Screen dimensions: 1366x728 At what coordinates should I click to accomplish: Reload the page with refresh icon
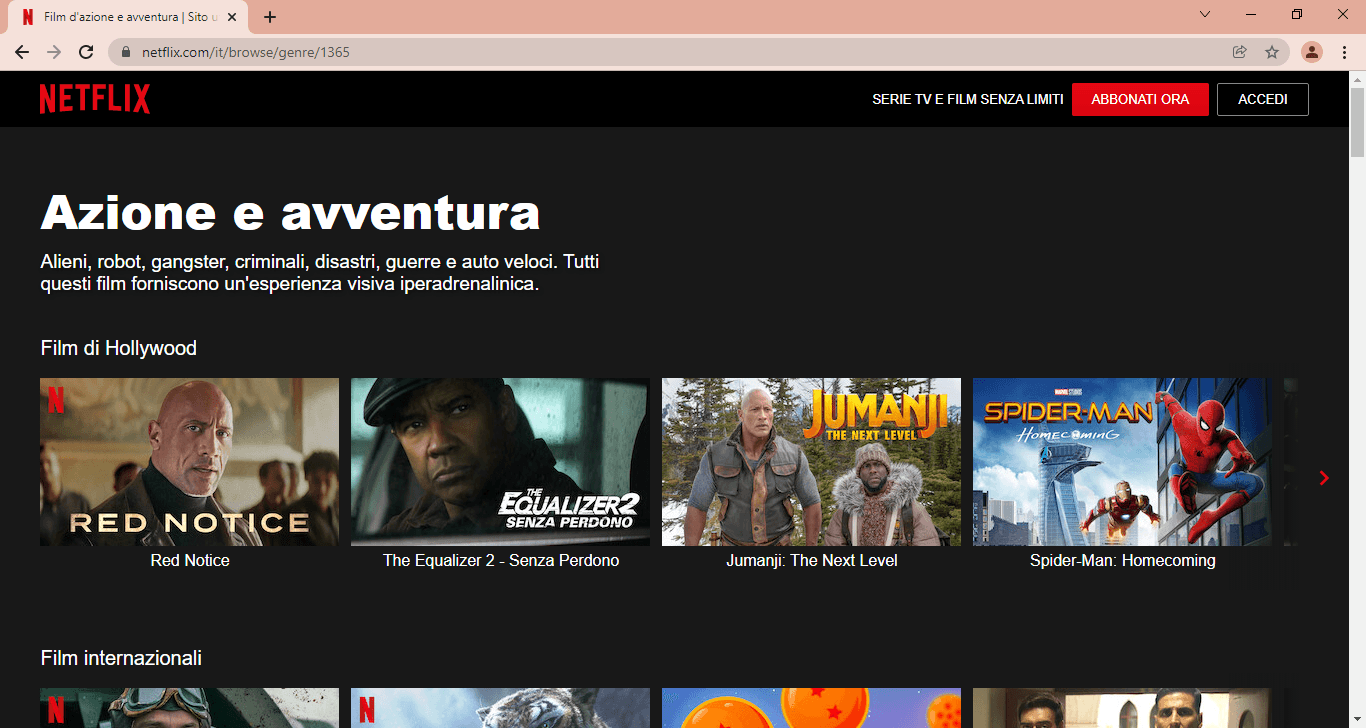tap(86, 52)
